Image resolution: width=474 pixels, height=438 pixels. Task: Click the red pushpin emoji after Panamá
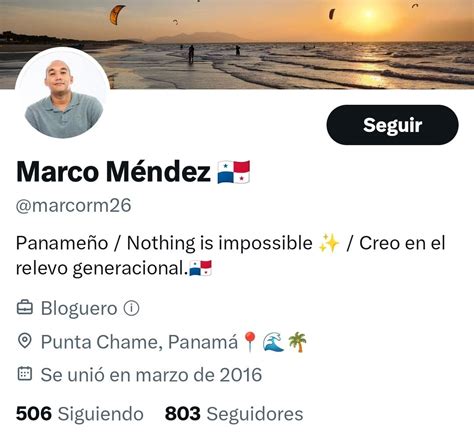[x=250, y=342]
